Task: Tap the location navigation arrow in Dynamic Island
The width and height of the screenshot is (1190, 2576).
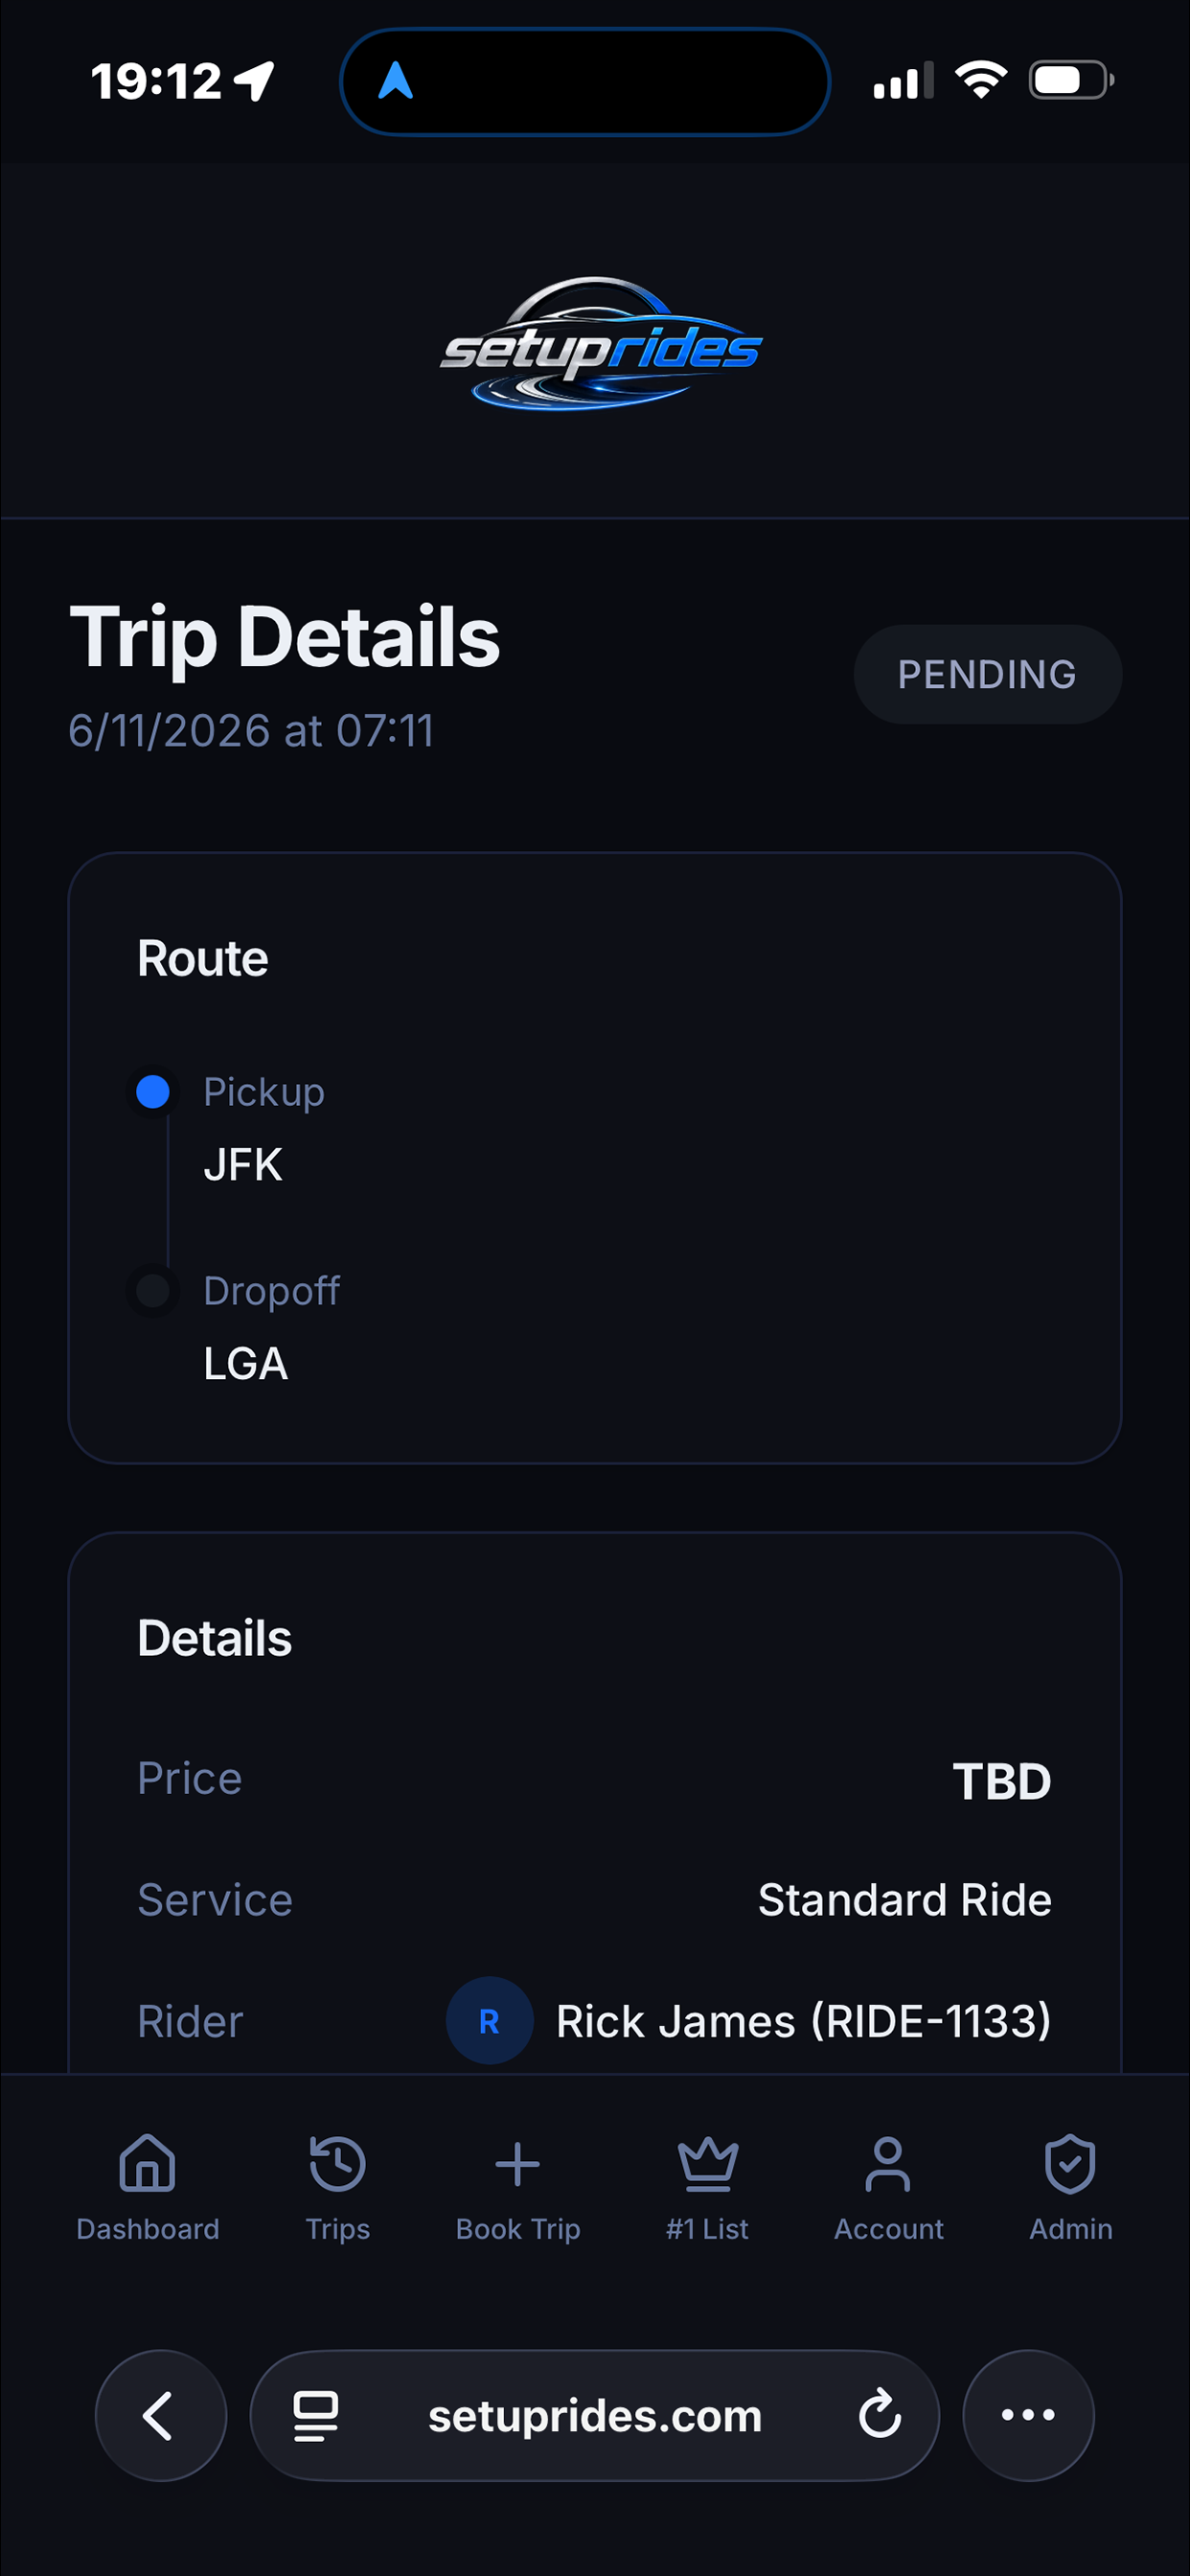Action: (396, 80)
